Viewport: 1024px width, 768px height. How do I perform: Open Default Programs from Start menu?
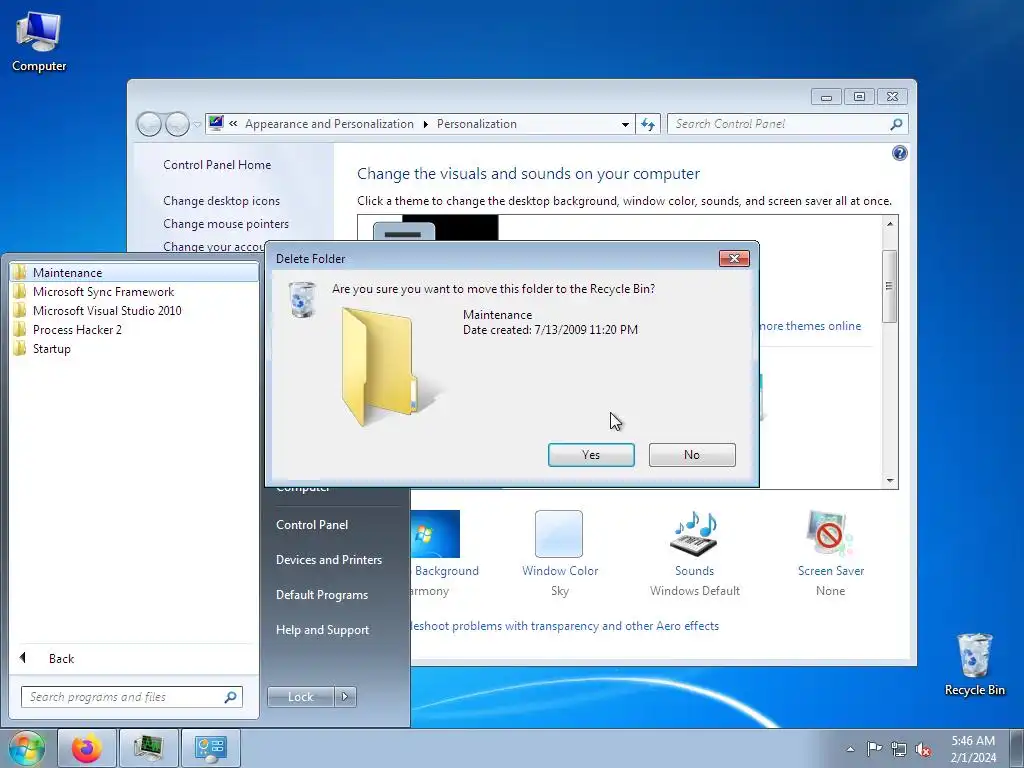coord(322,595)
